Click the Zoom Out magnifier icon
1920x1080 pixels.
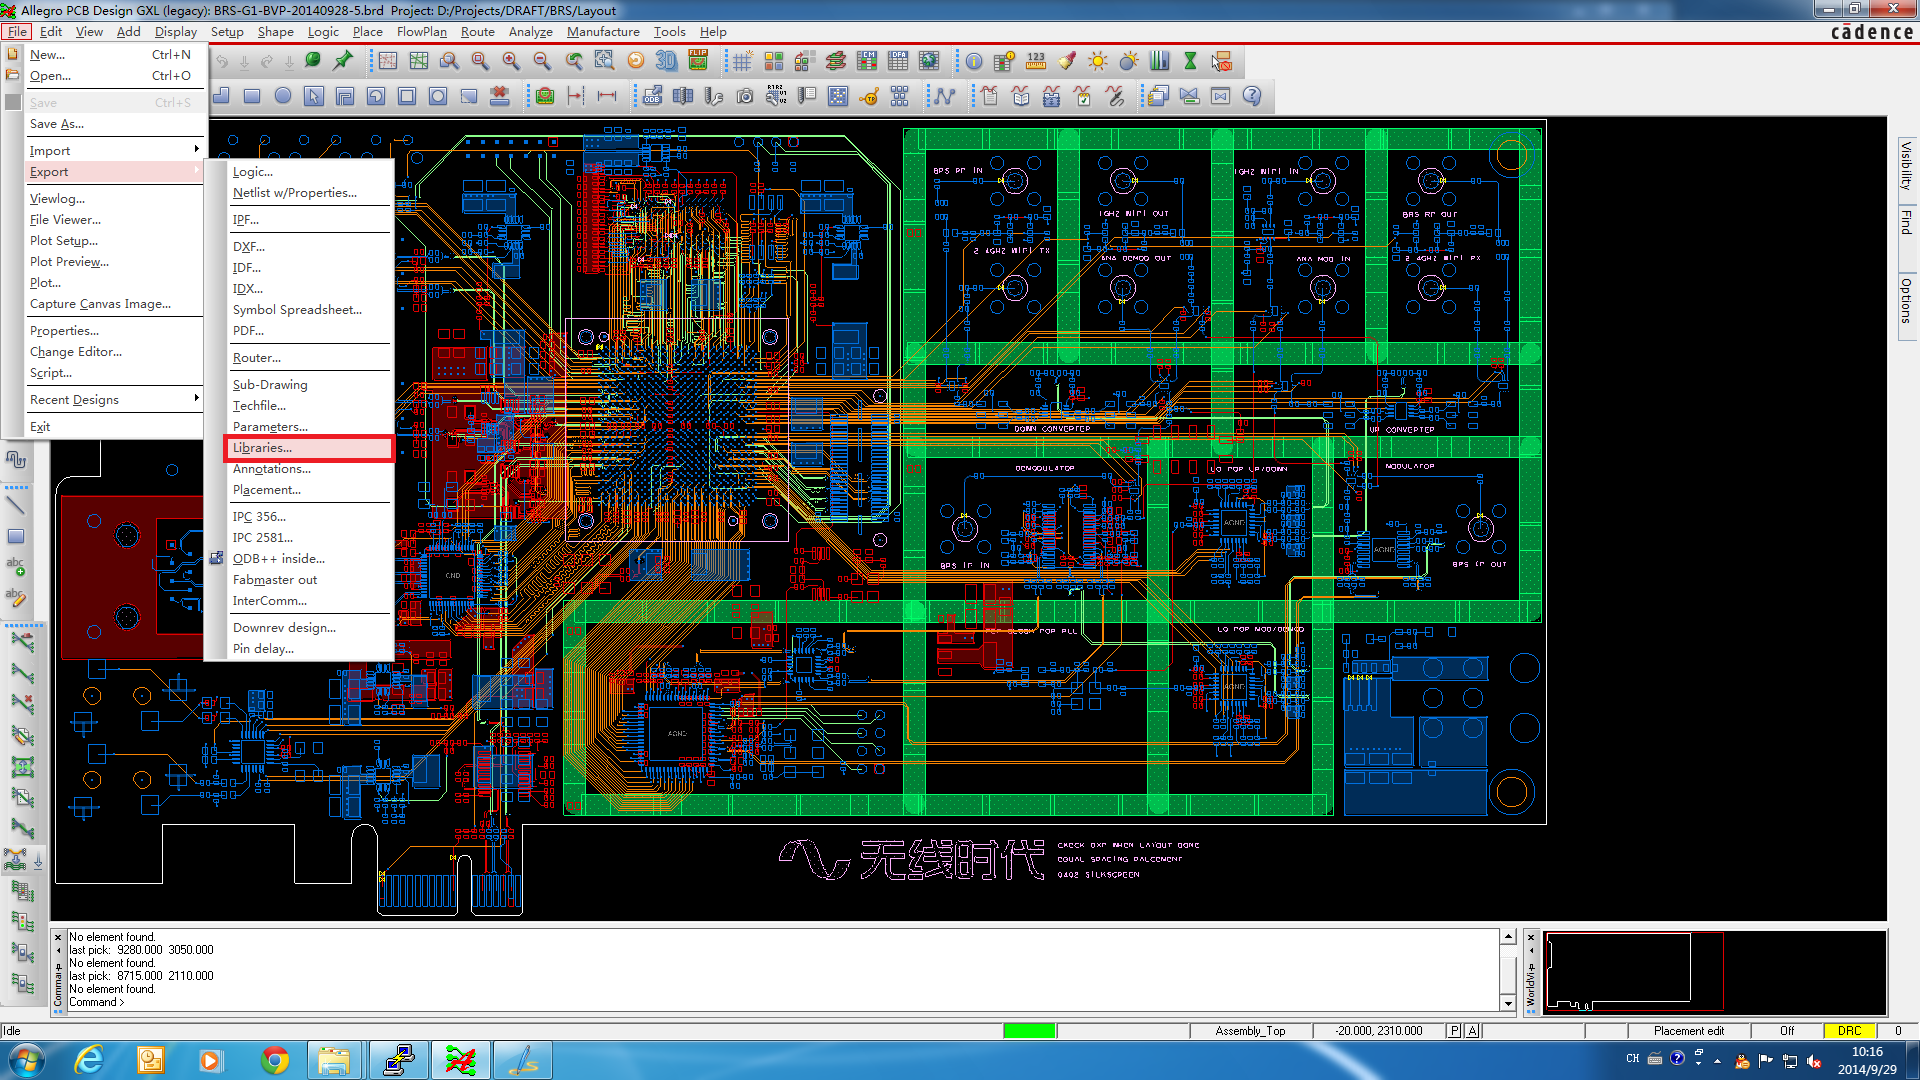[x=542, y=61]
